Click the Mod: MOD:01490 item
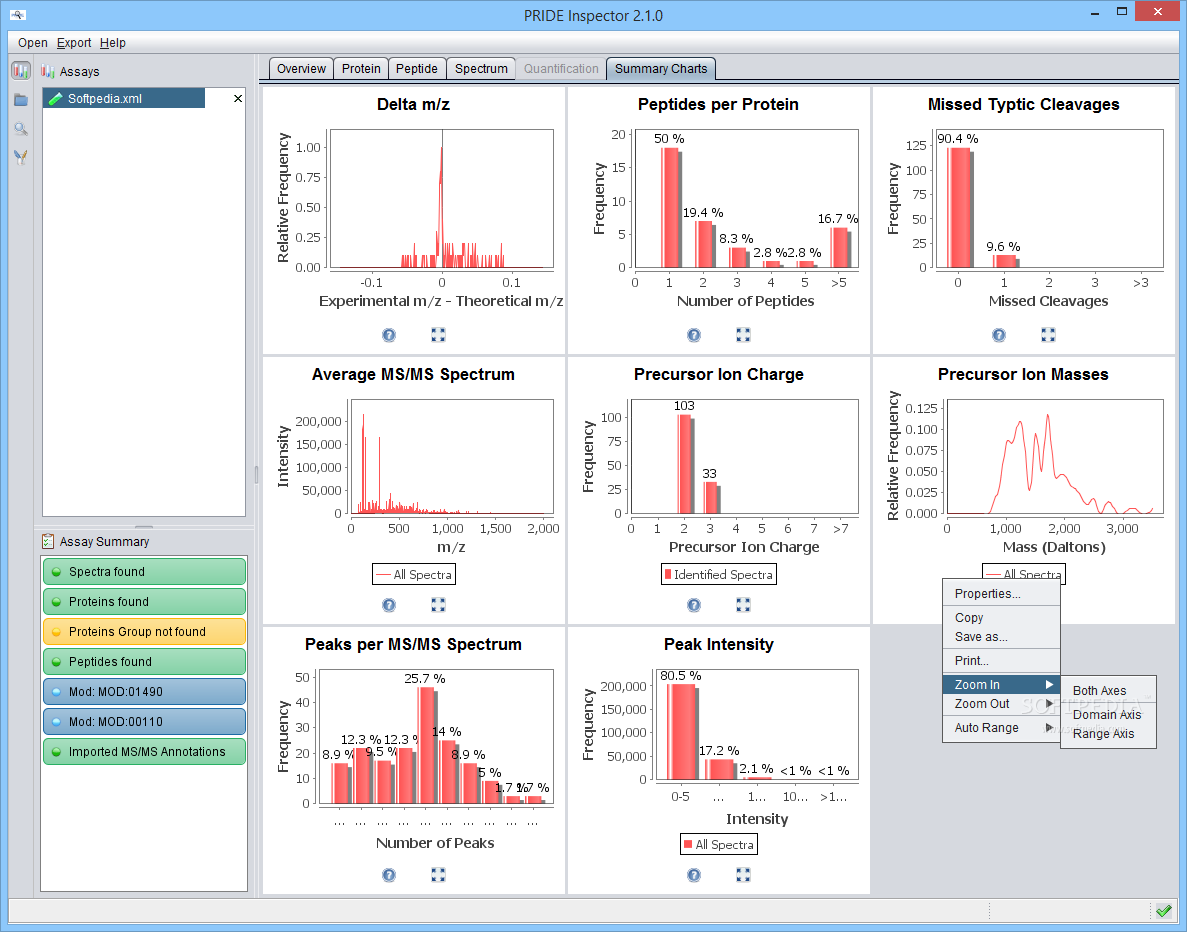Viewport: 1187px width, 932px height. [145, 692]
